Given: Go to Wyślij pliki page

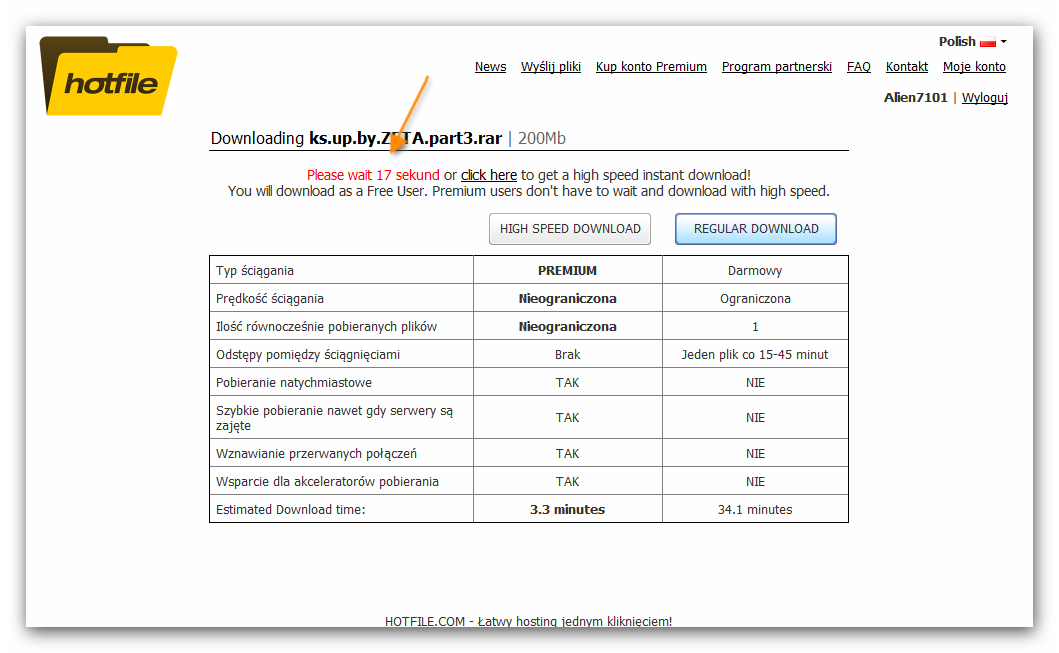Looking at the screenshot, I should click(x=550, y=67).
